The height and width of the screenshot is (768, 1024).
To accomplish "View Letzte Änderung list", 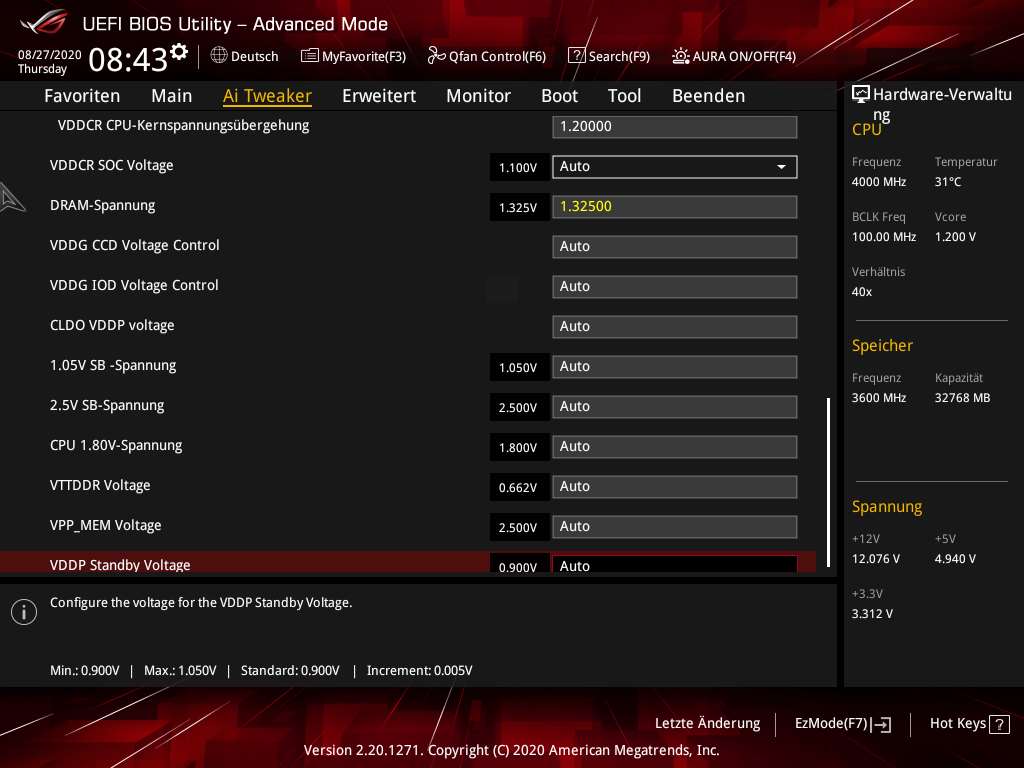I will click(x=707, y=723).
